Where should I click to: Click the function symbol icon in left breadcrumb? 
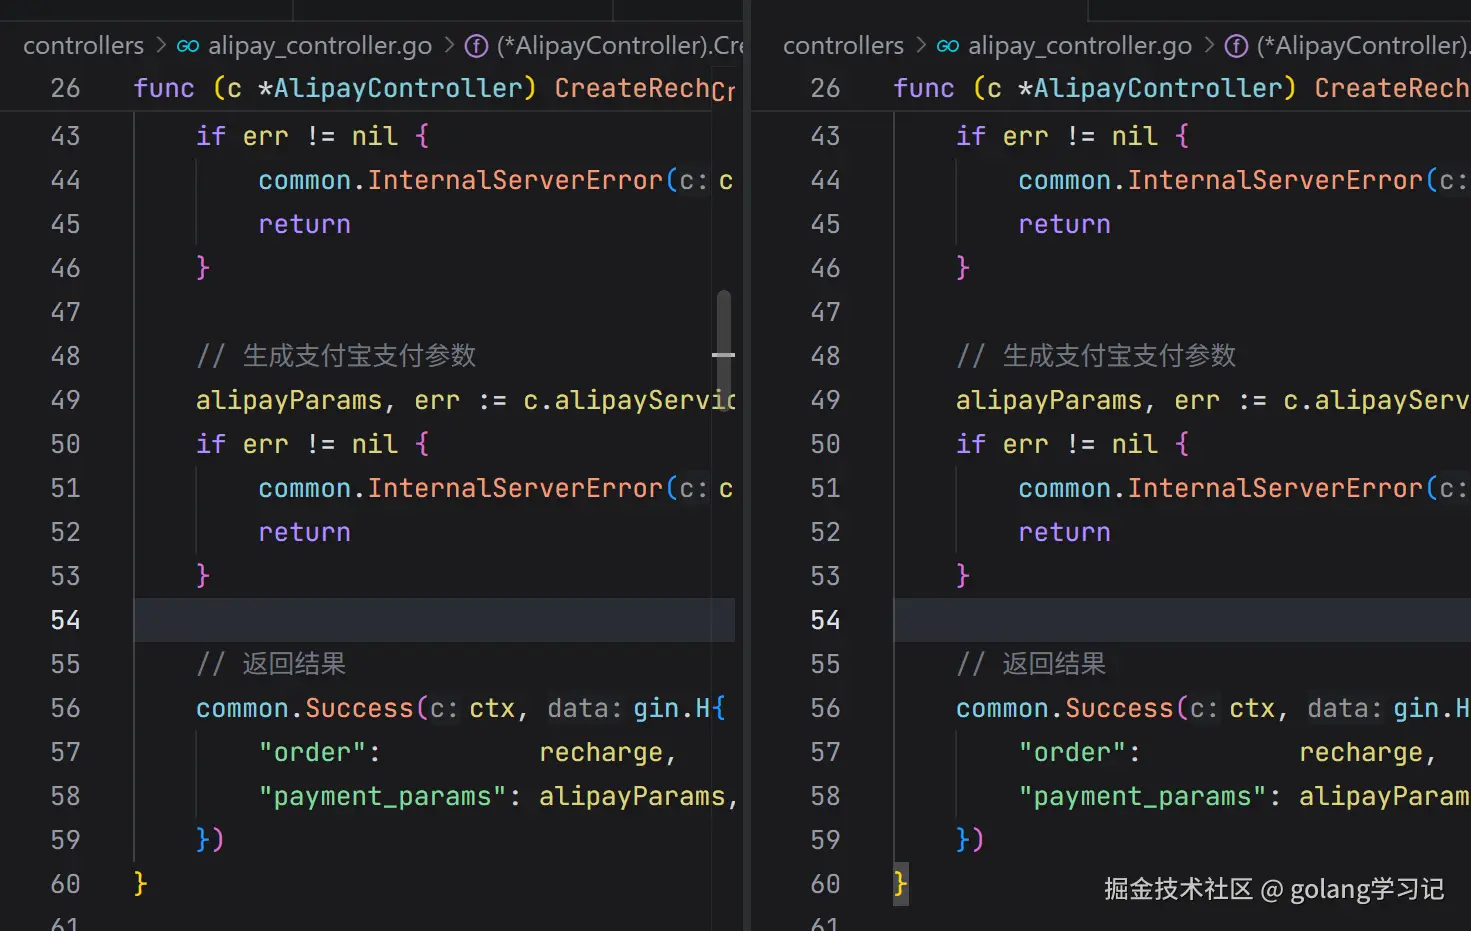point(477,46)
